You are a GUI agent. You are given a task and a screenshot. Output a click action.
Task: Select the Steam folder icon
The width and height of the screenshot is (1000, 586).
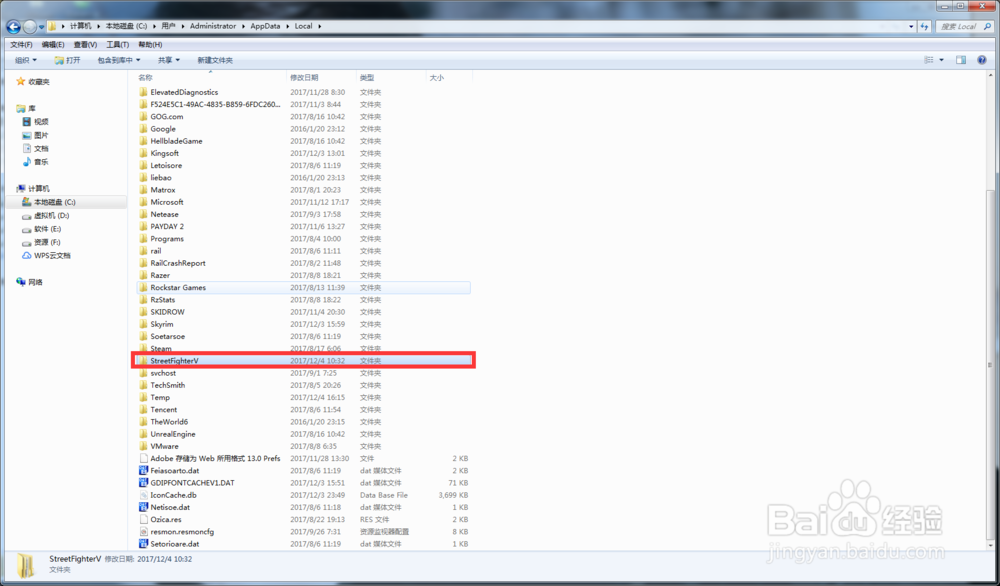143,349
